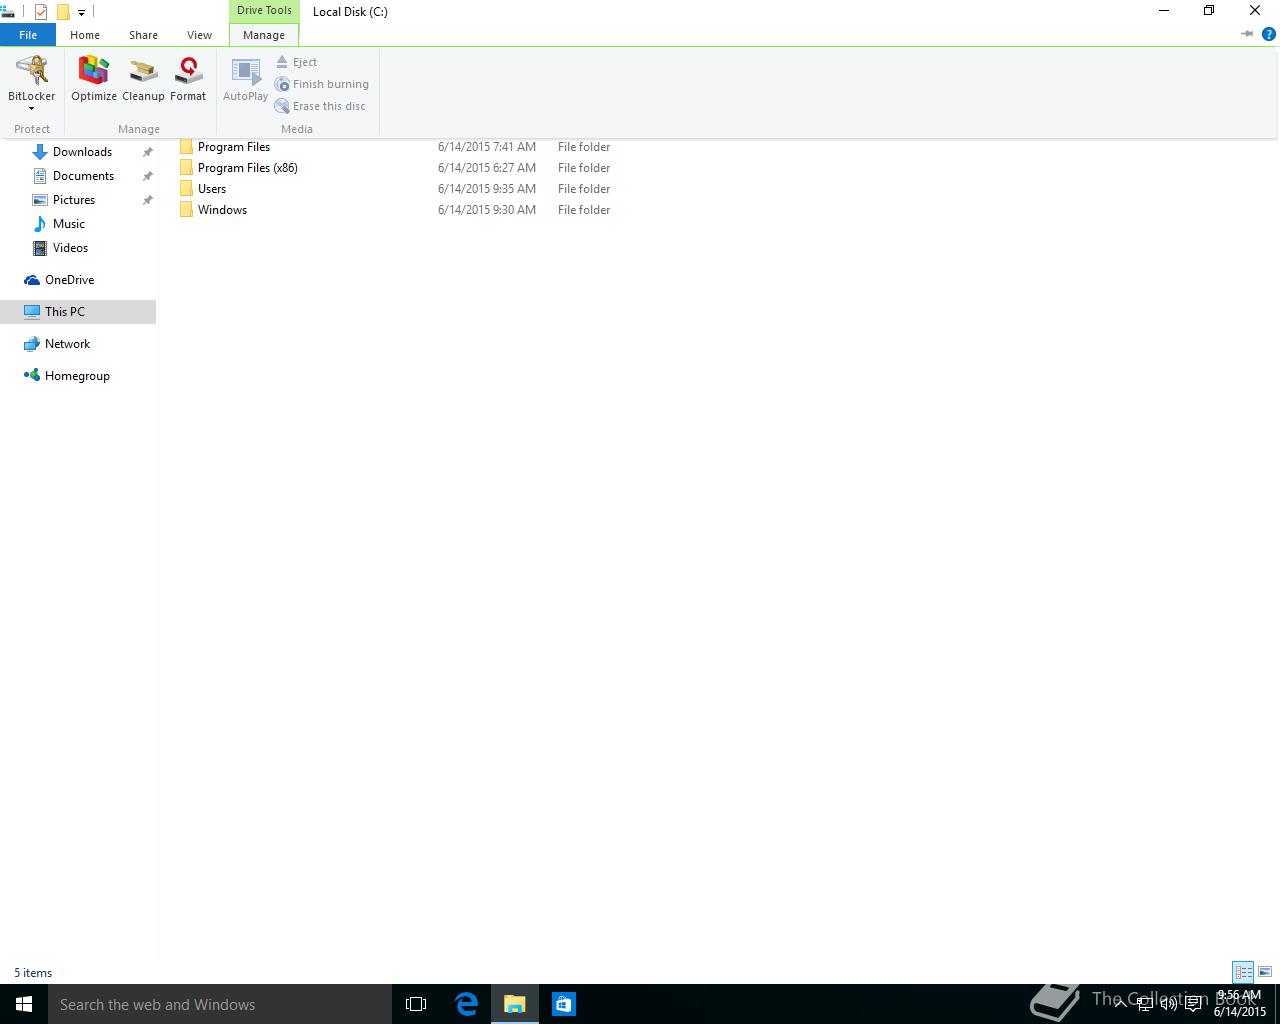Click the Optimize drive icon
The image size is (1280, 1024).
[x=94, y=79]
